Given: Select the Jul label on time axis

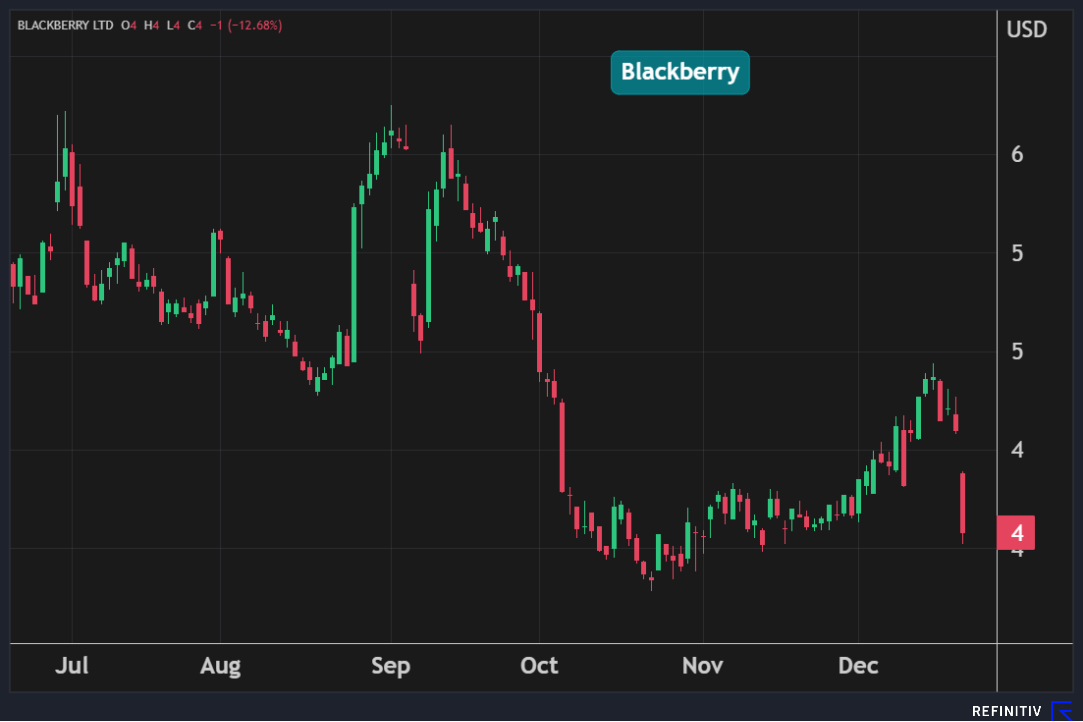Looking at the screenshot, I should coord(71,666).
